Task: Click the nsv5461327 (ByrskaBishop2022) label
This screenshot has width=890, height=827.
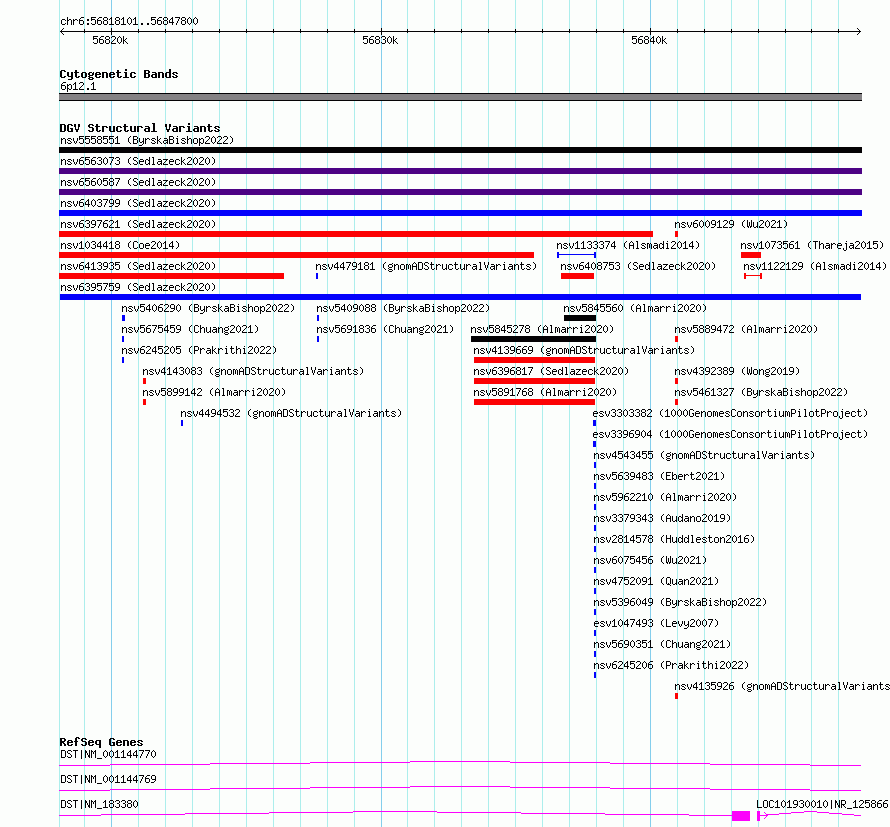Action: click(x=761, y=392)
